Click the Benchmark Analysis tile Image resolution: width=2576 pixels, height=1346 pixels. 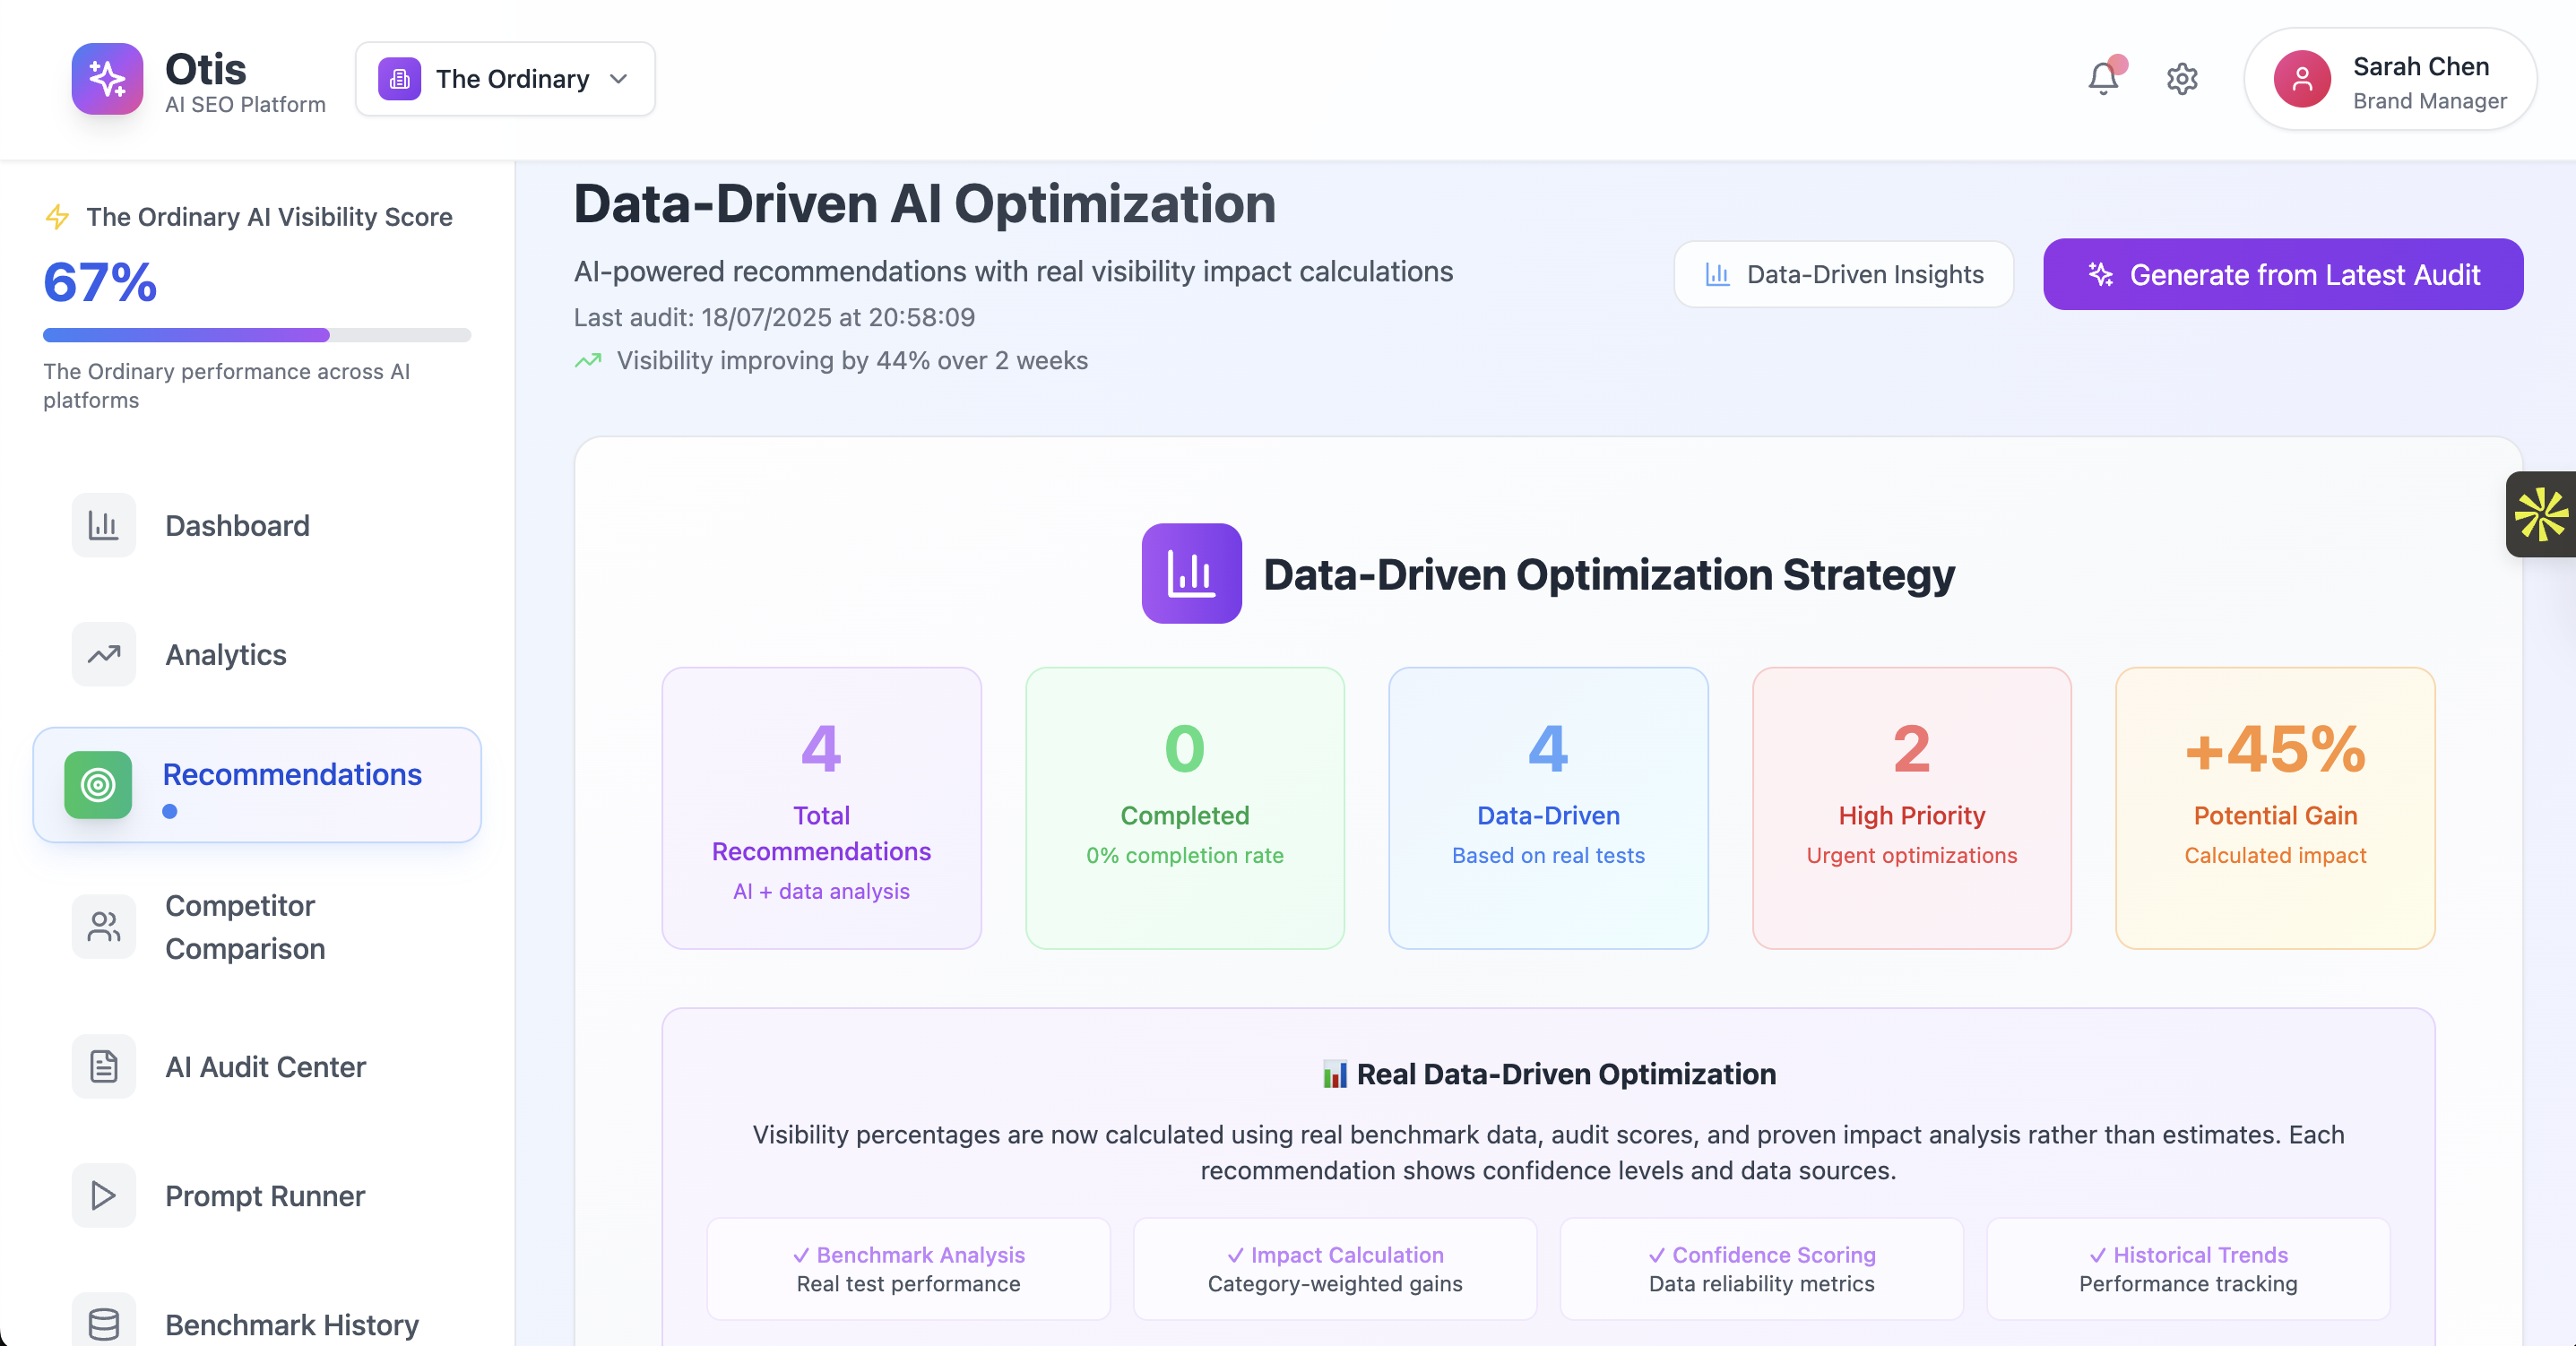click(x=908, y=1268)
